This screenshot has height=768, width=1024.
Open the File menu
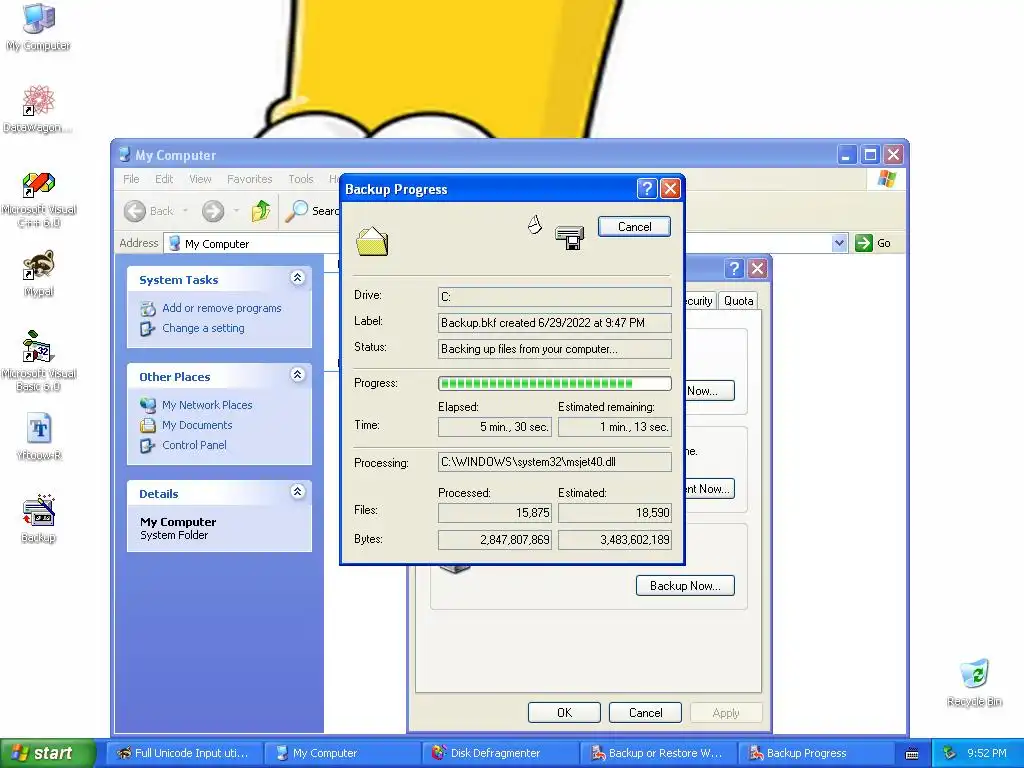pyautogui.click(x=131, y=179)
